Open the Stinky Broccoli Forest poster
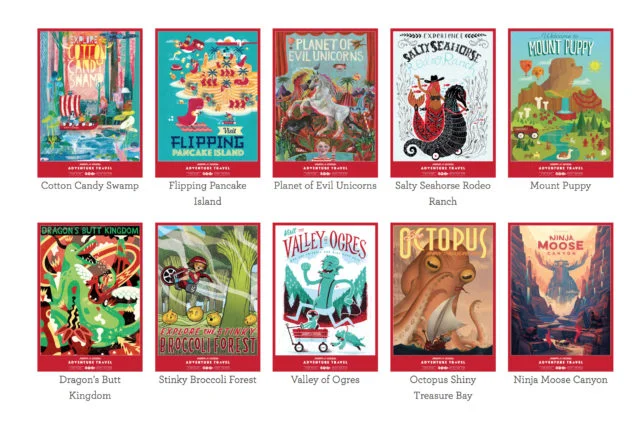 [207, 297]
